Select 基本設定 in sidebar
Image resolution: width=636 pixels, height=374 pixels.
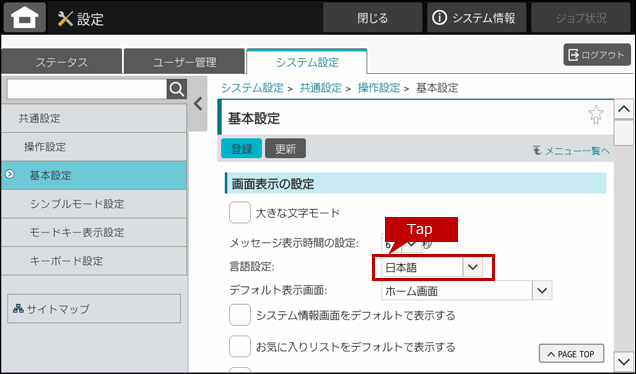(94, 175)
